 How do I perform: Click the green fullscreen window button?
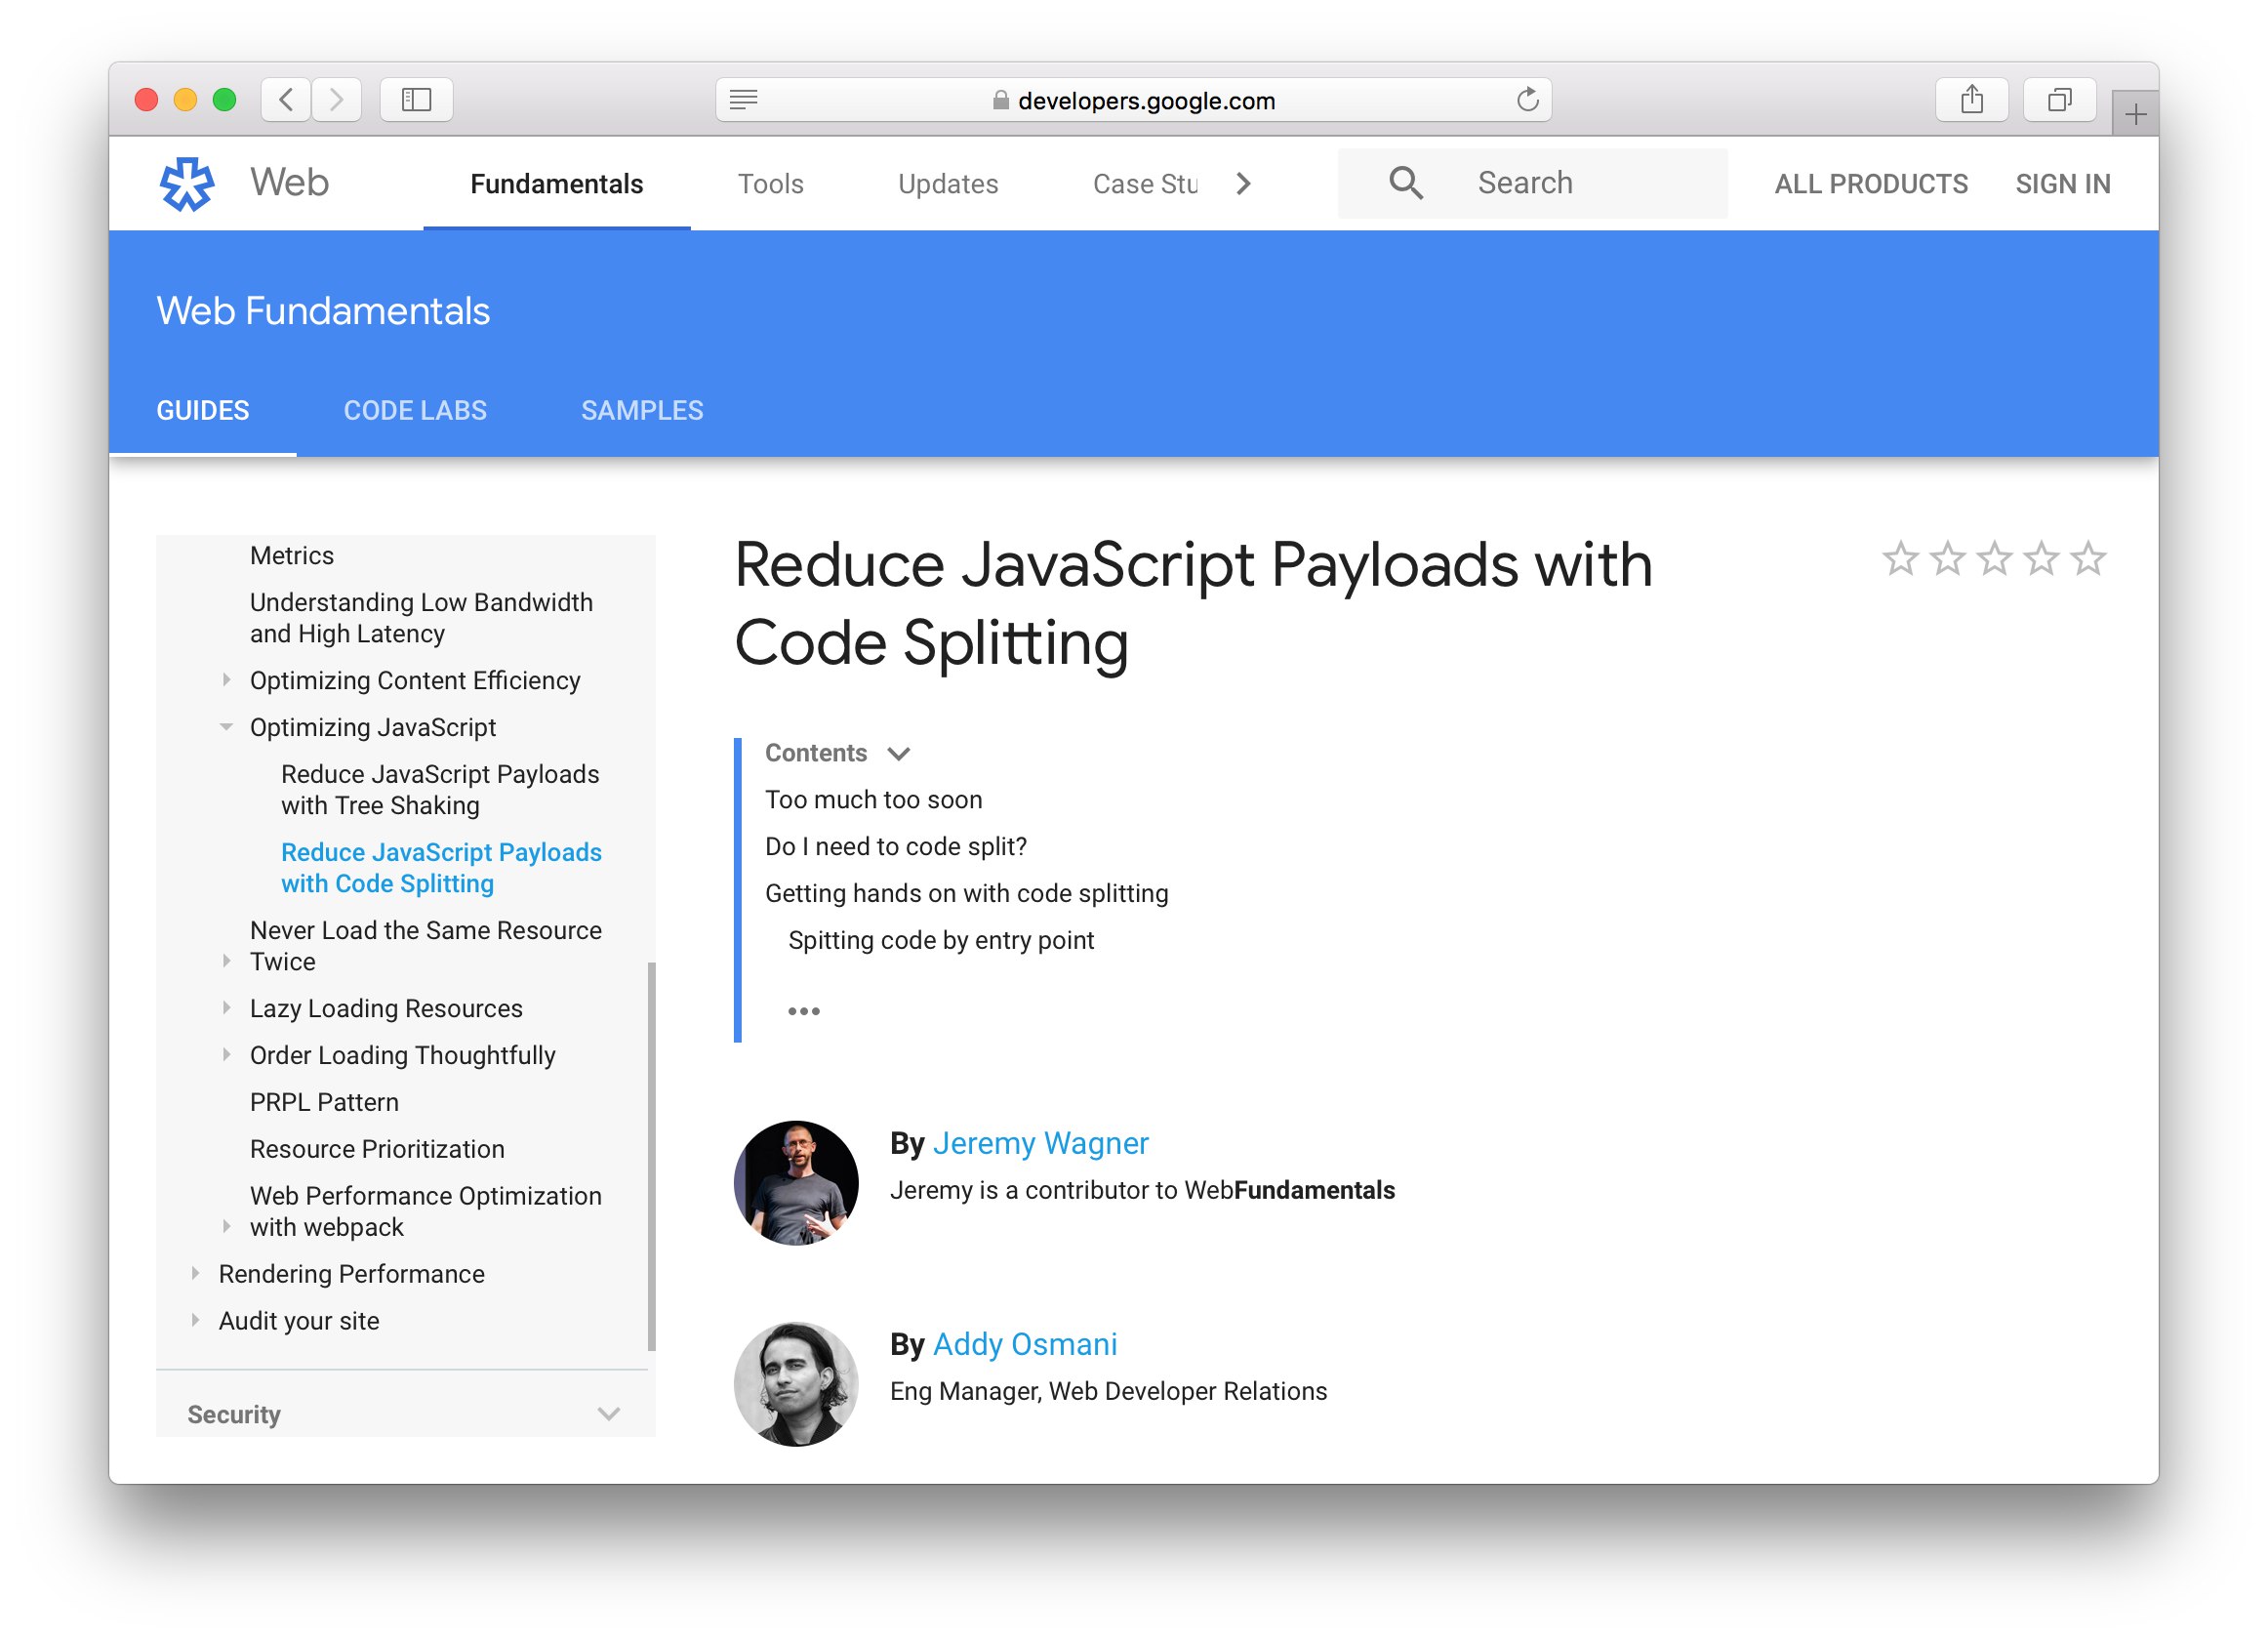pyautogui.click(x=225, y=100)
